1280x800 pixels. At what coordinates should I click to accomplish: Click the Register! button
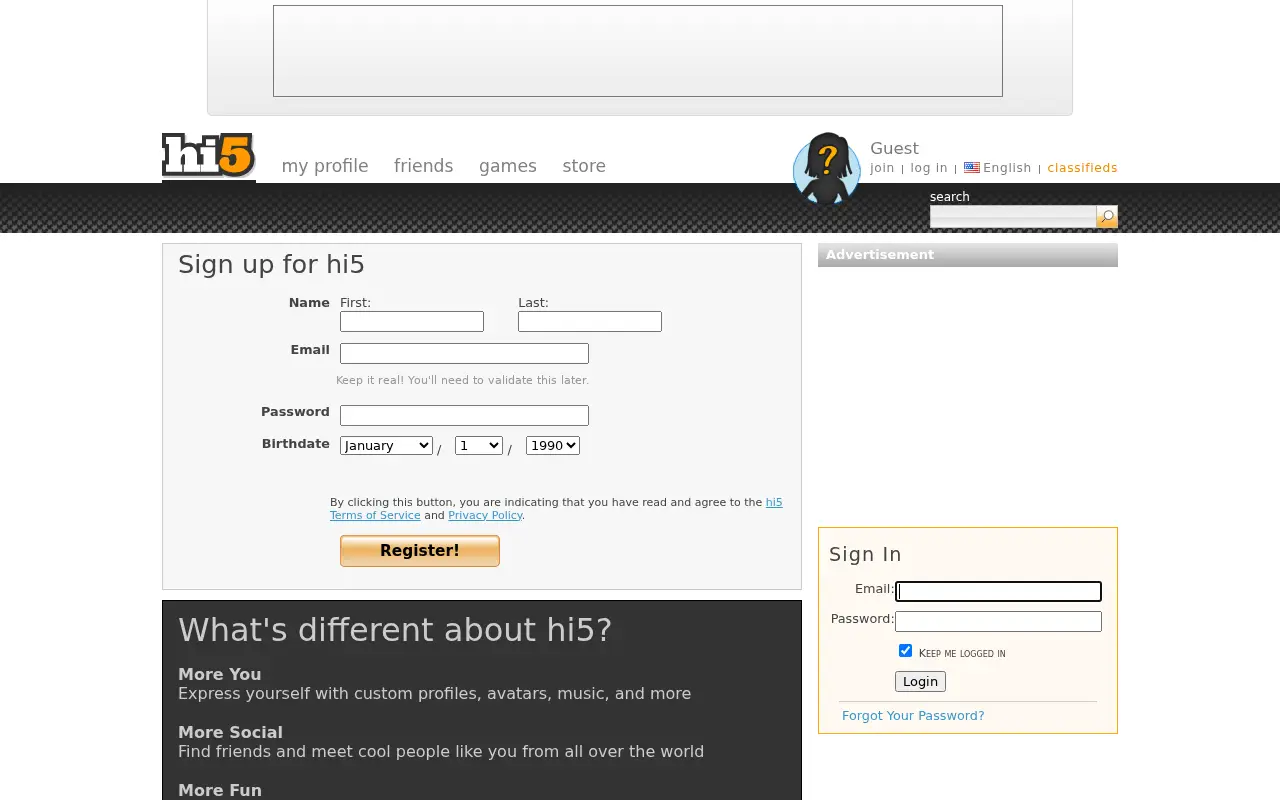420,551
